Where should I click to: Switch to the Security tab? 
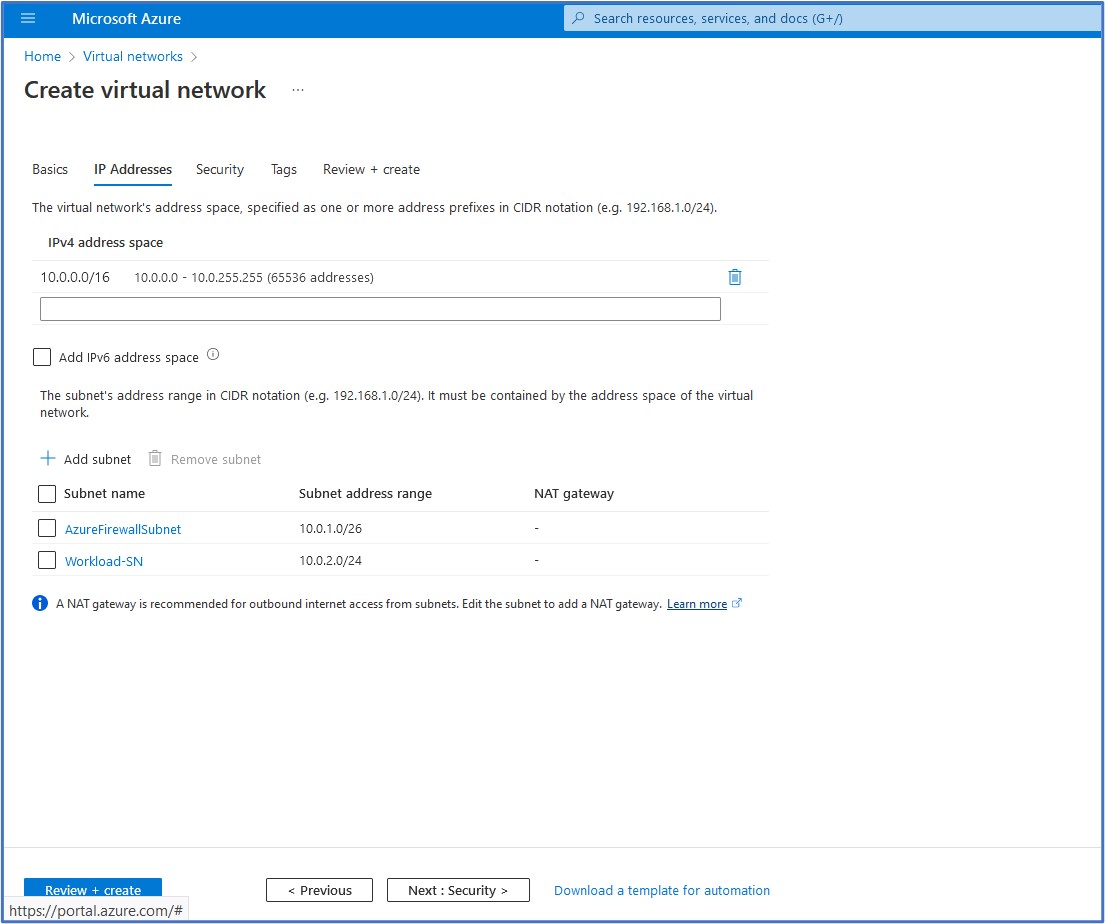coord(220,169)
